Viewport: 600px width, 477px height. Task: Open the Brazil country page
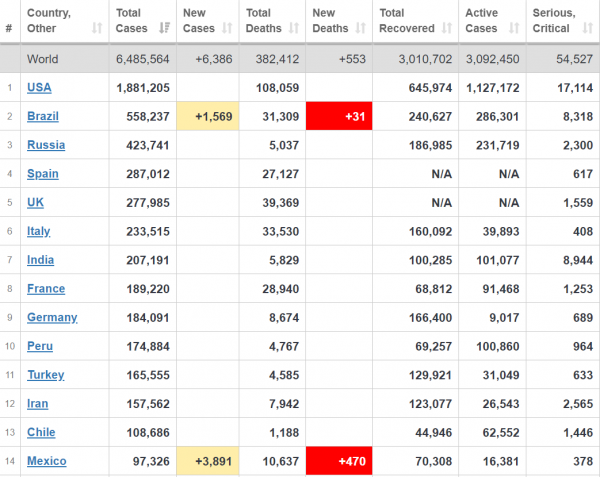(43, 116)
